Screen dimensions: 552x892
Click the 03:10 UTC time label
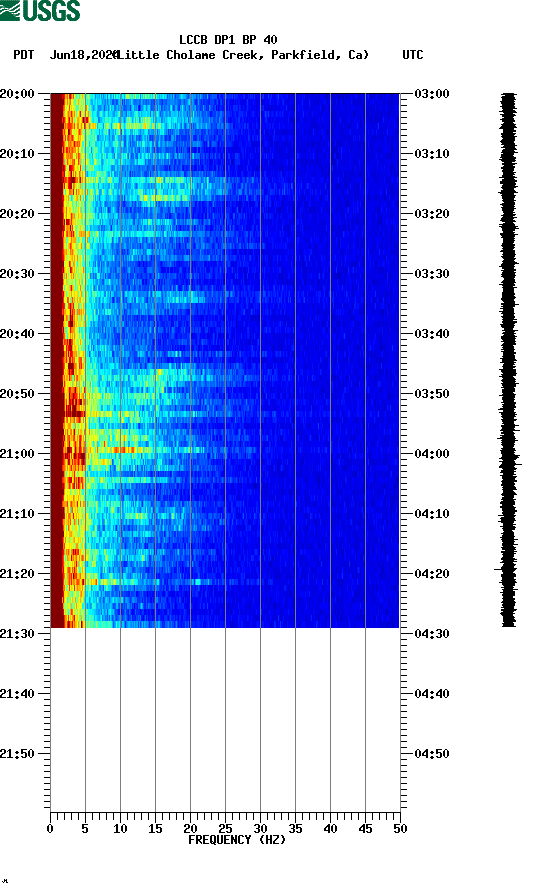[432, 154]
